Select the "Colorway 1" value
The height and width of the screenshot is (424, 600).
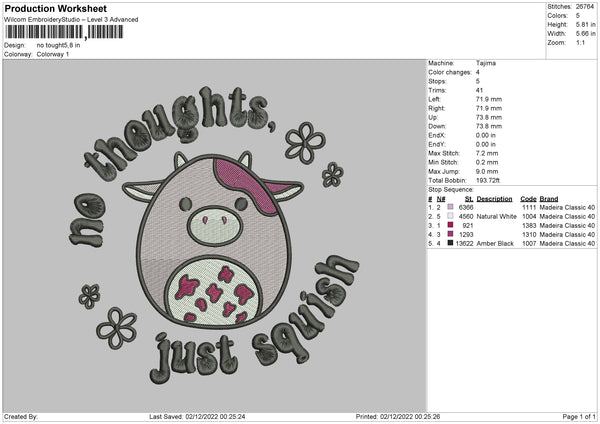[53, 54]
